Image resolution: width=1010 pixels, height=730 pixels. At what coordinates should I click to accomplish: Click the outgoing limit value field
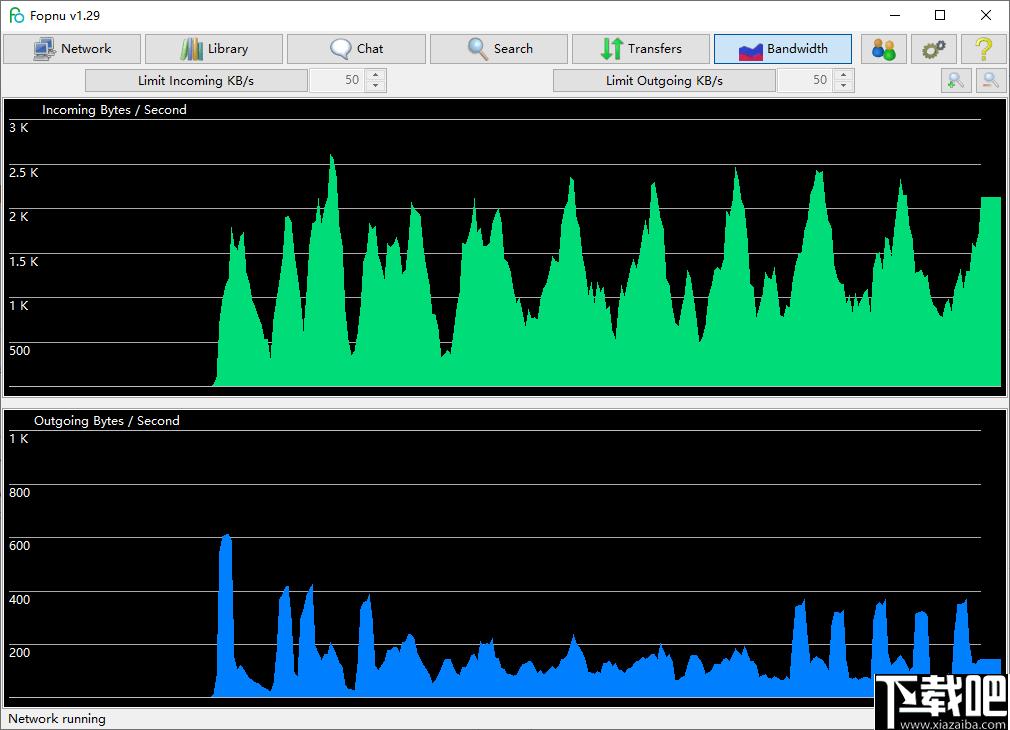(806, 81)
